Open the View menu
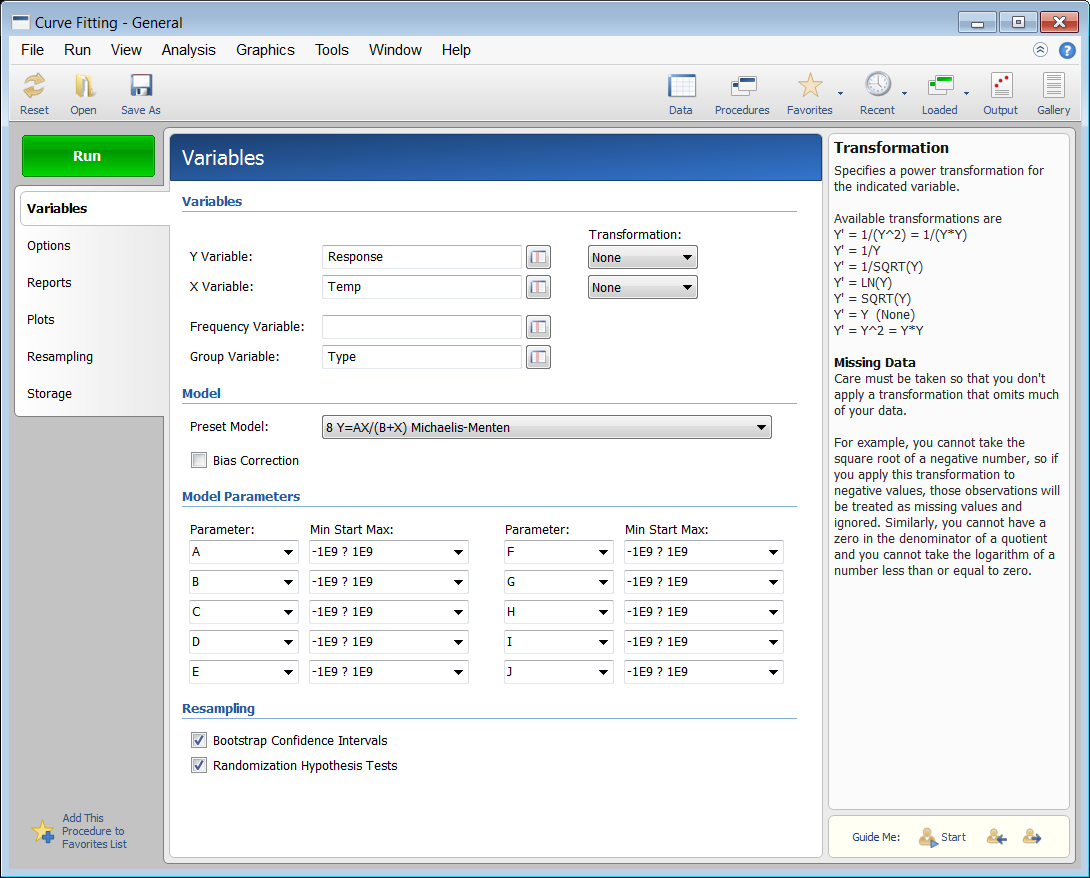Viewport: 1090px width, 878px height. click(x=126, y=50)
